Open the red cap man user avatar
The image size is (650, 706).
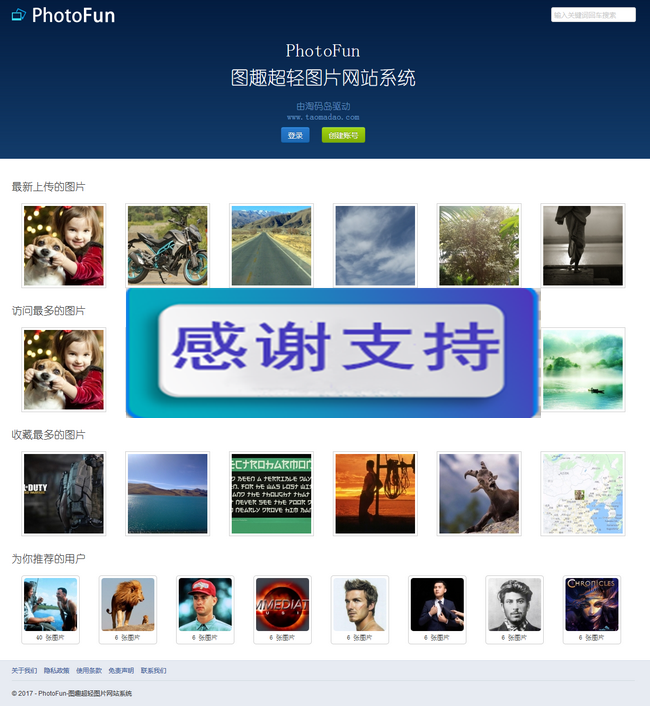[205, 604]
